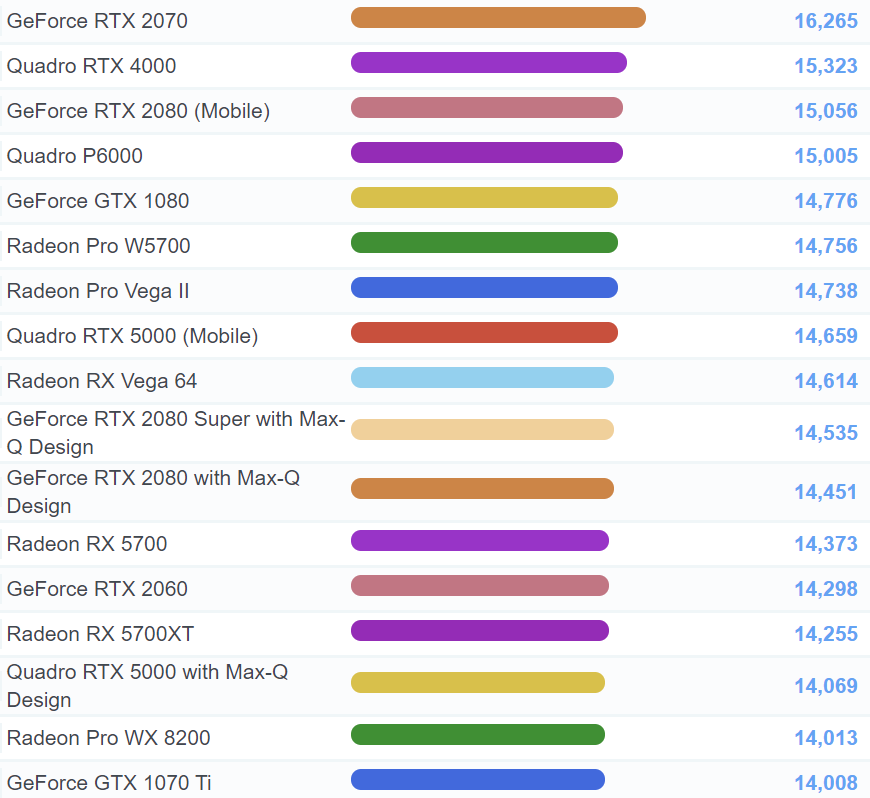The height and width of the screenshot is (798, 870).
Task: Click the 14,659 score value
Action: click(x=826, y=336)
